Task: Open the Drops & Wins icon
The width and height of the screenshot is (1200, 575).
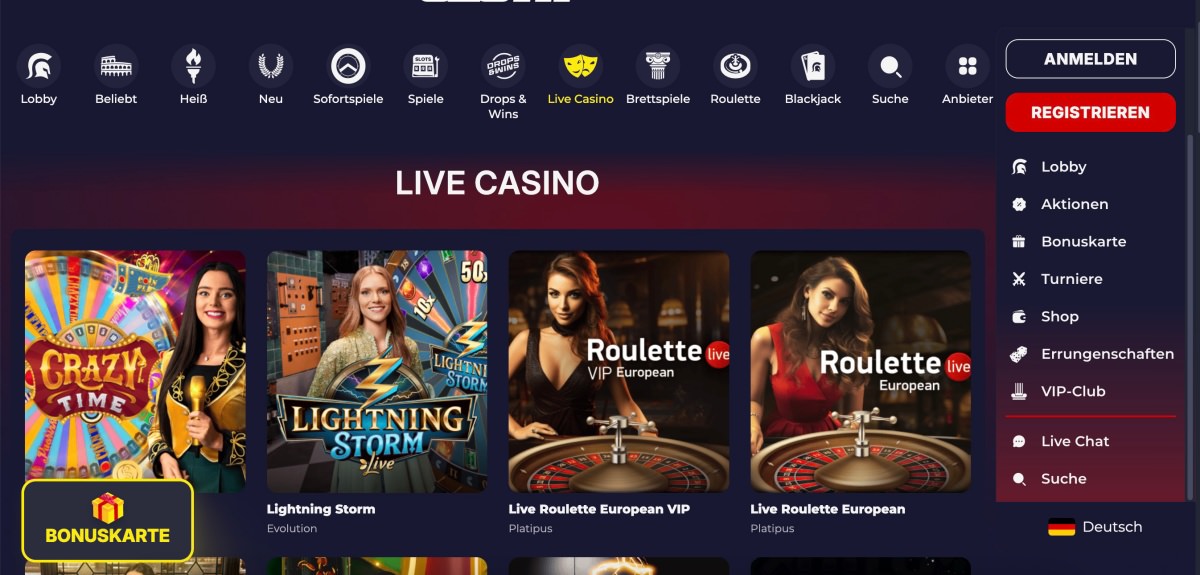Action: click(503, 67)
